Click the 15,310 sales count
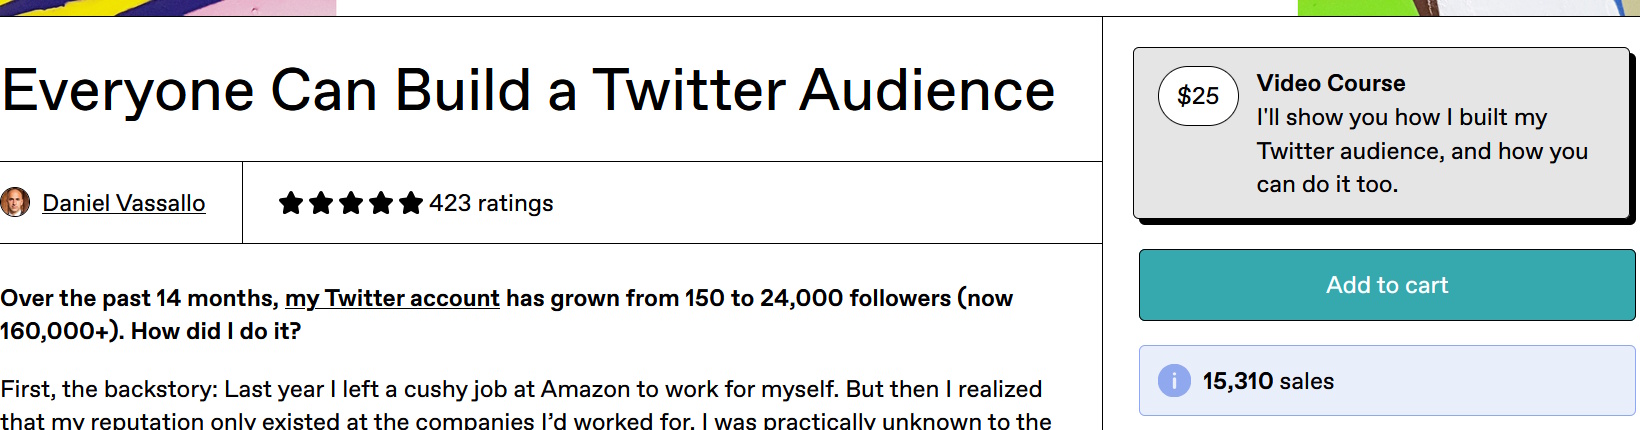1640x430 pixels. [x=1268, y=381]
